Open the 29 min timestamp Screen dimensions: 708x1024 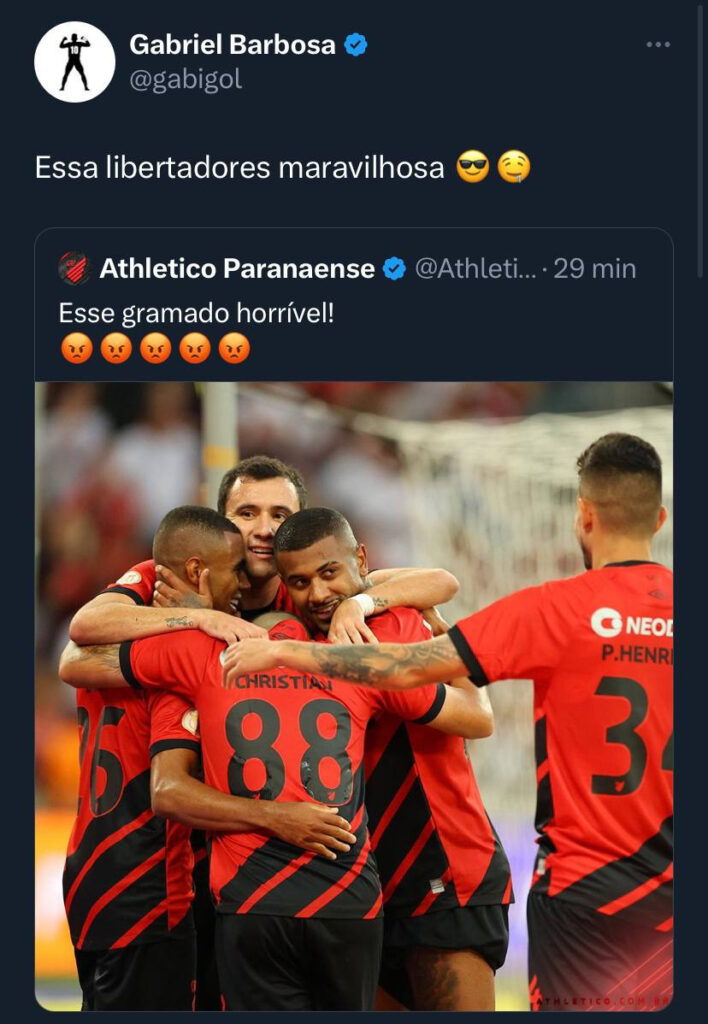595,268
